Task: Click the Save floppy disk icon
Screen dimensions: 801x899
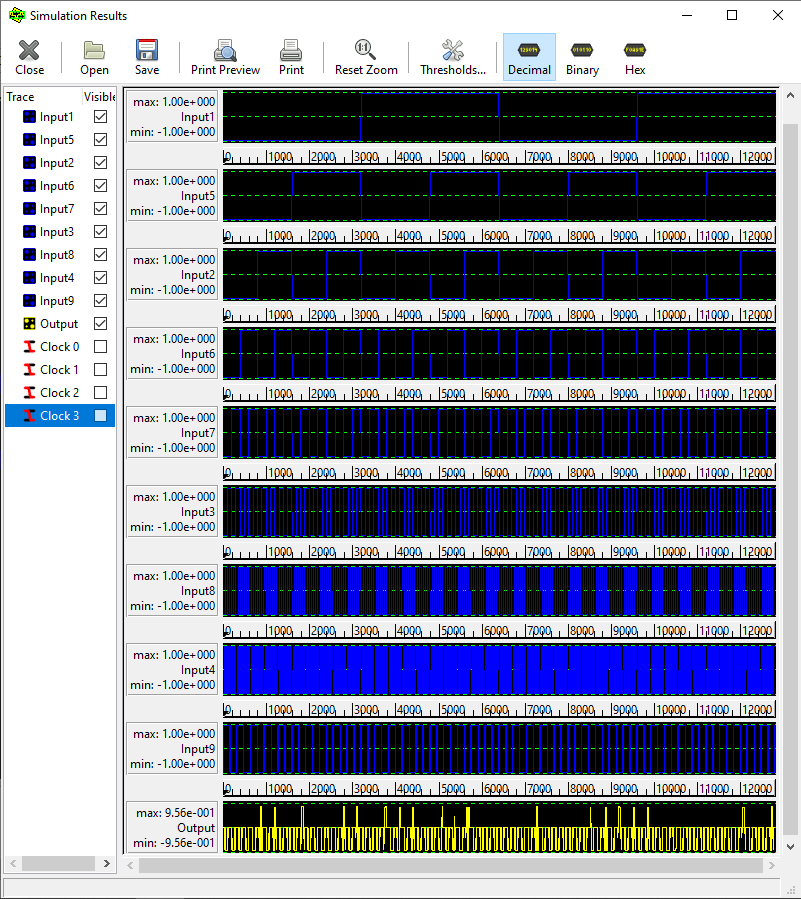Action: (x=147, y=57)
